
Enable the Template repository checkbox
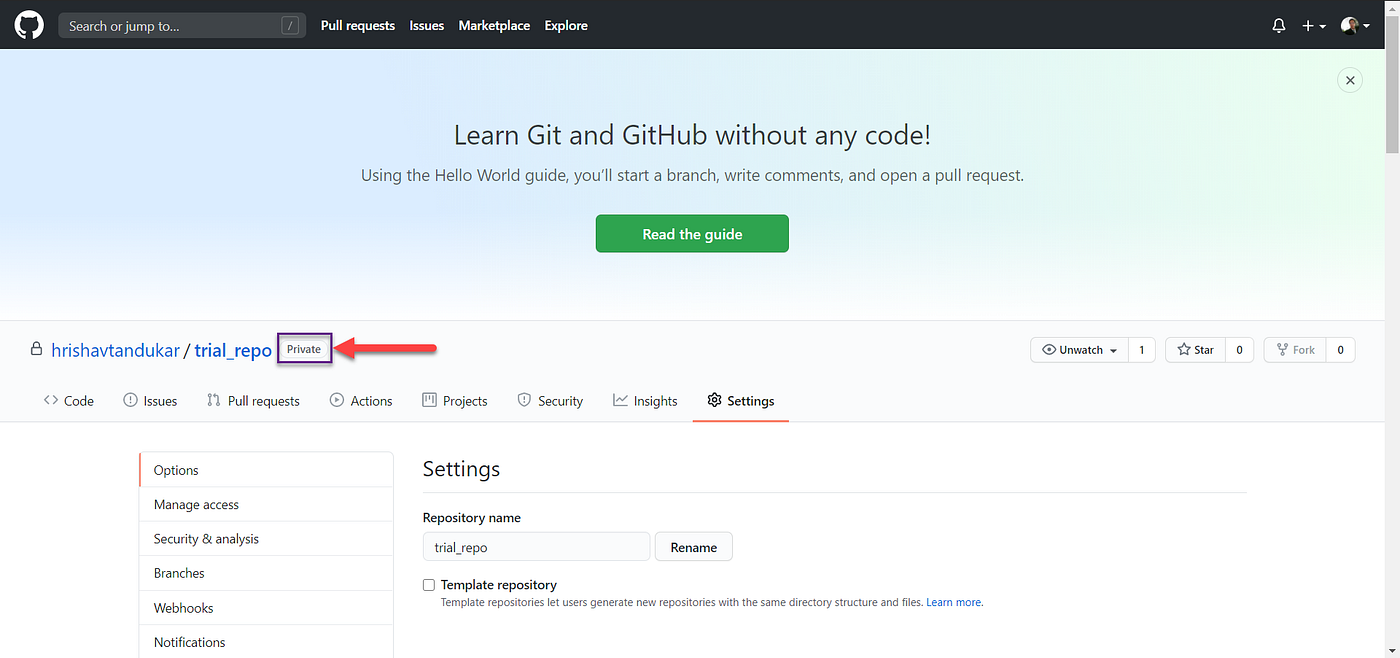[x=428, y=584]
